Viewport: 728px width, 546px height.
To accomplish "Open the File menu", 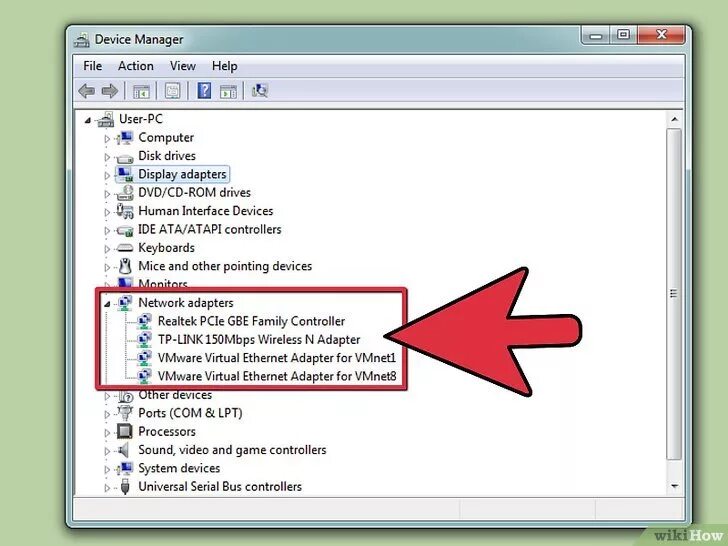I will [92, 66].
